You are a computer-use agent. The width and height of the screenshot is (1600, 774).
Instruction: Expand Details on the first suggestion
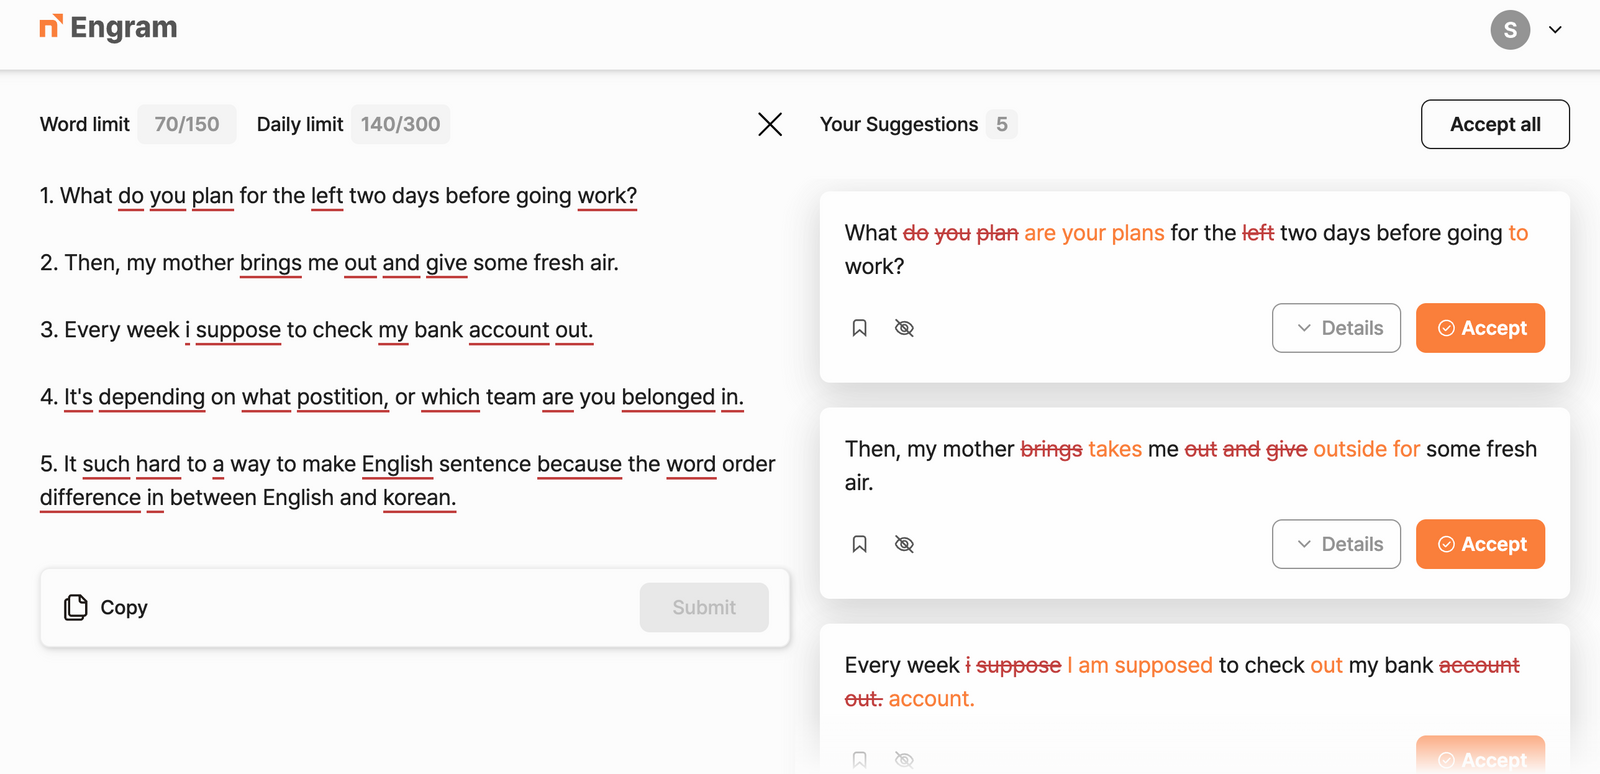tap(1336, 327)
